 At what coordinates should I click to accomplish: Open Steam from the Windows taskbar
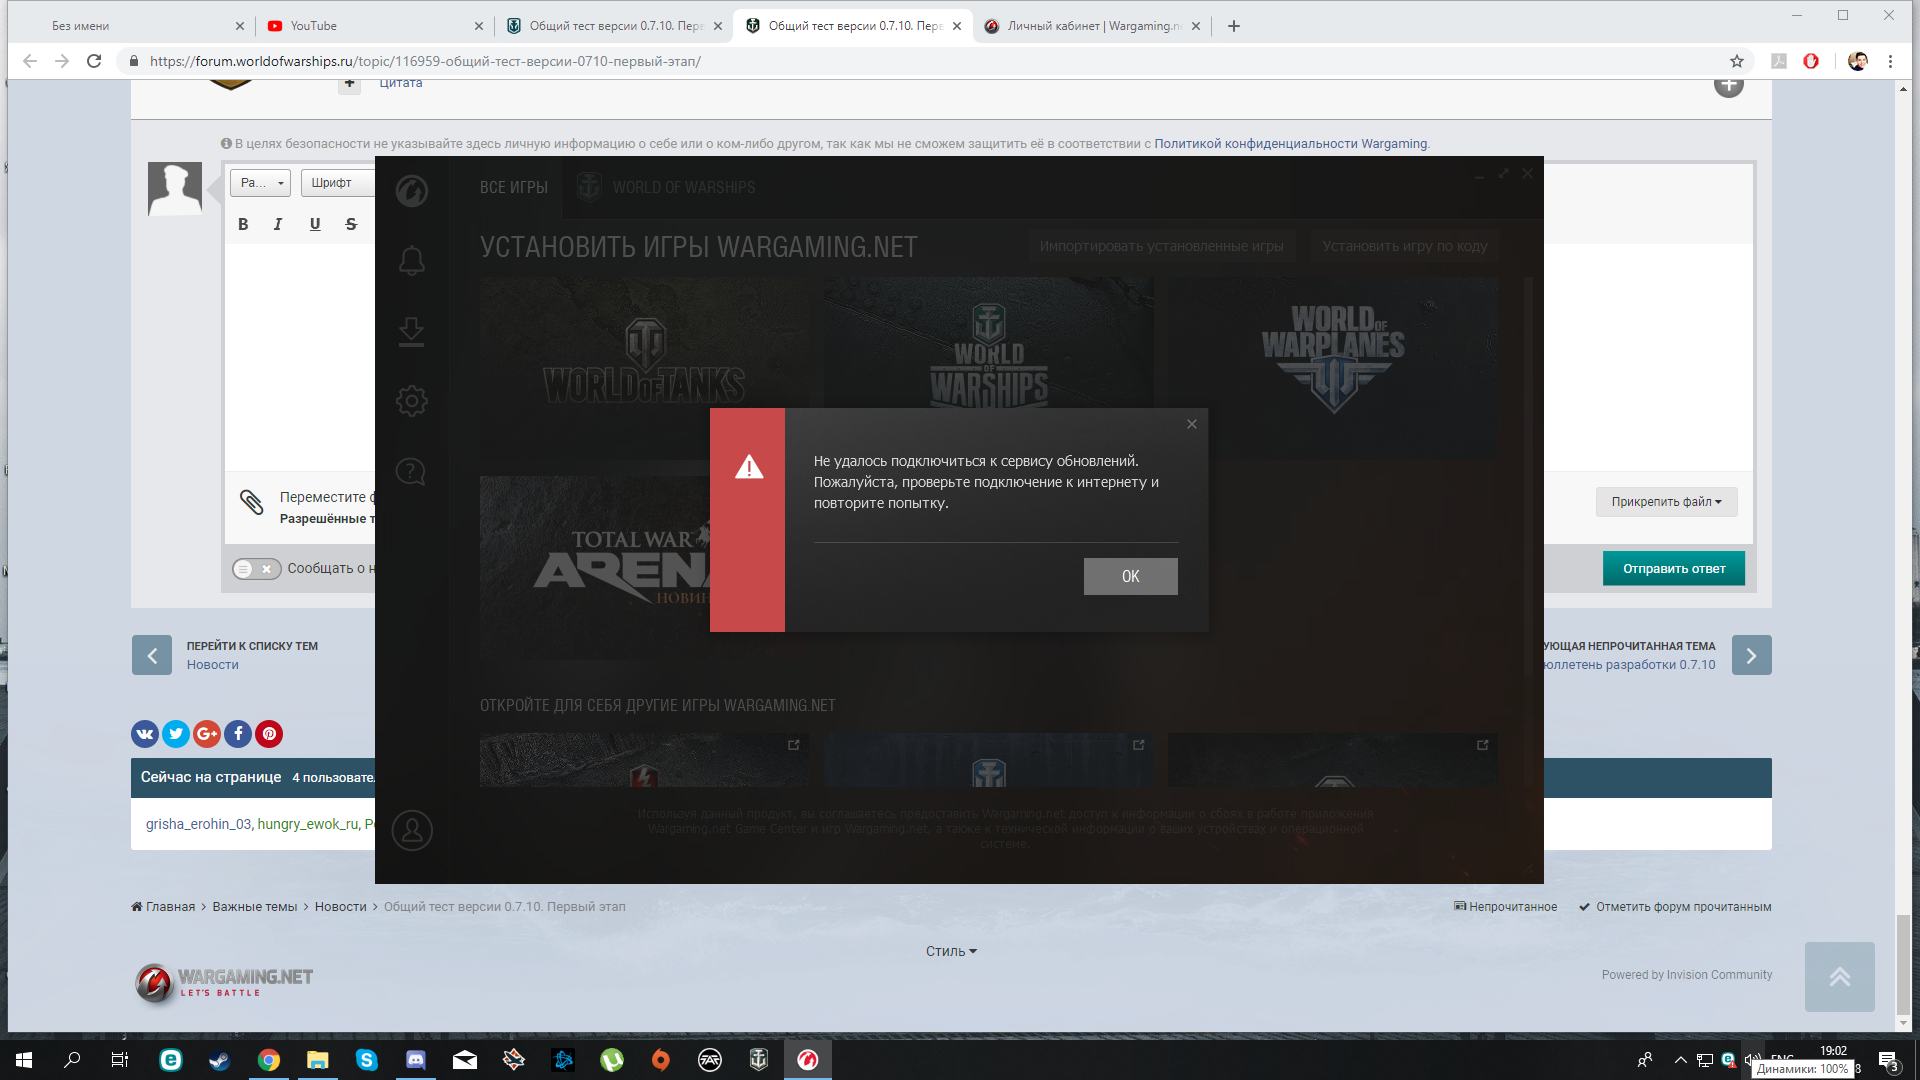(x=219, y=1060)
